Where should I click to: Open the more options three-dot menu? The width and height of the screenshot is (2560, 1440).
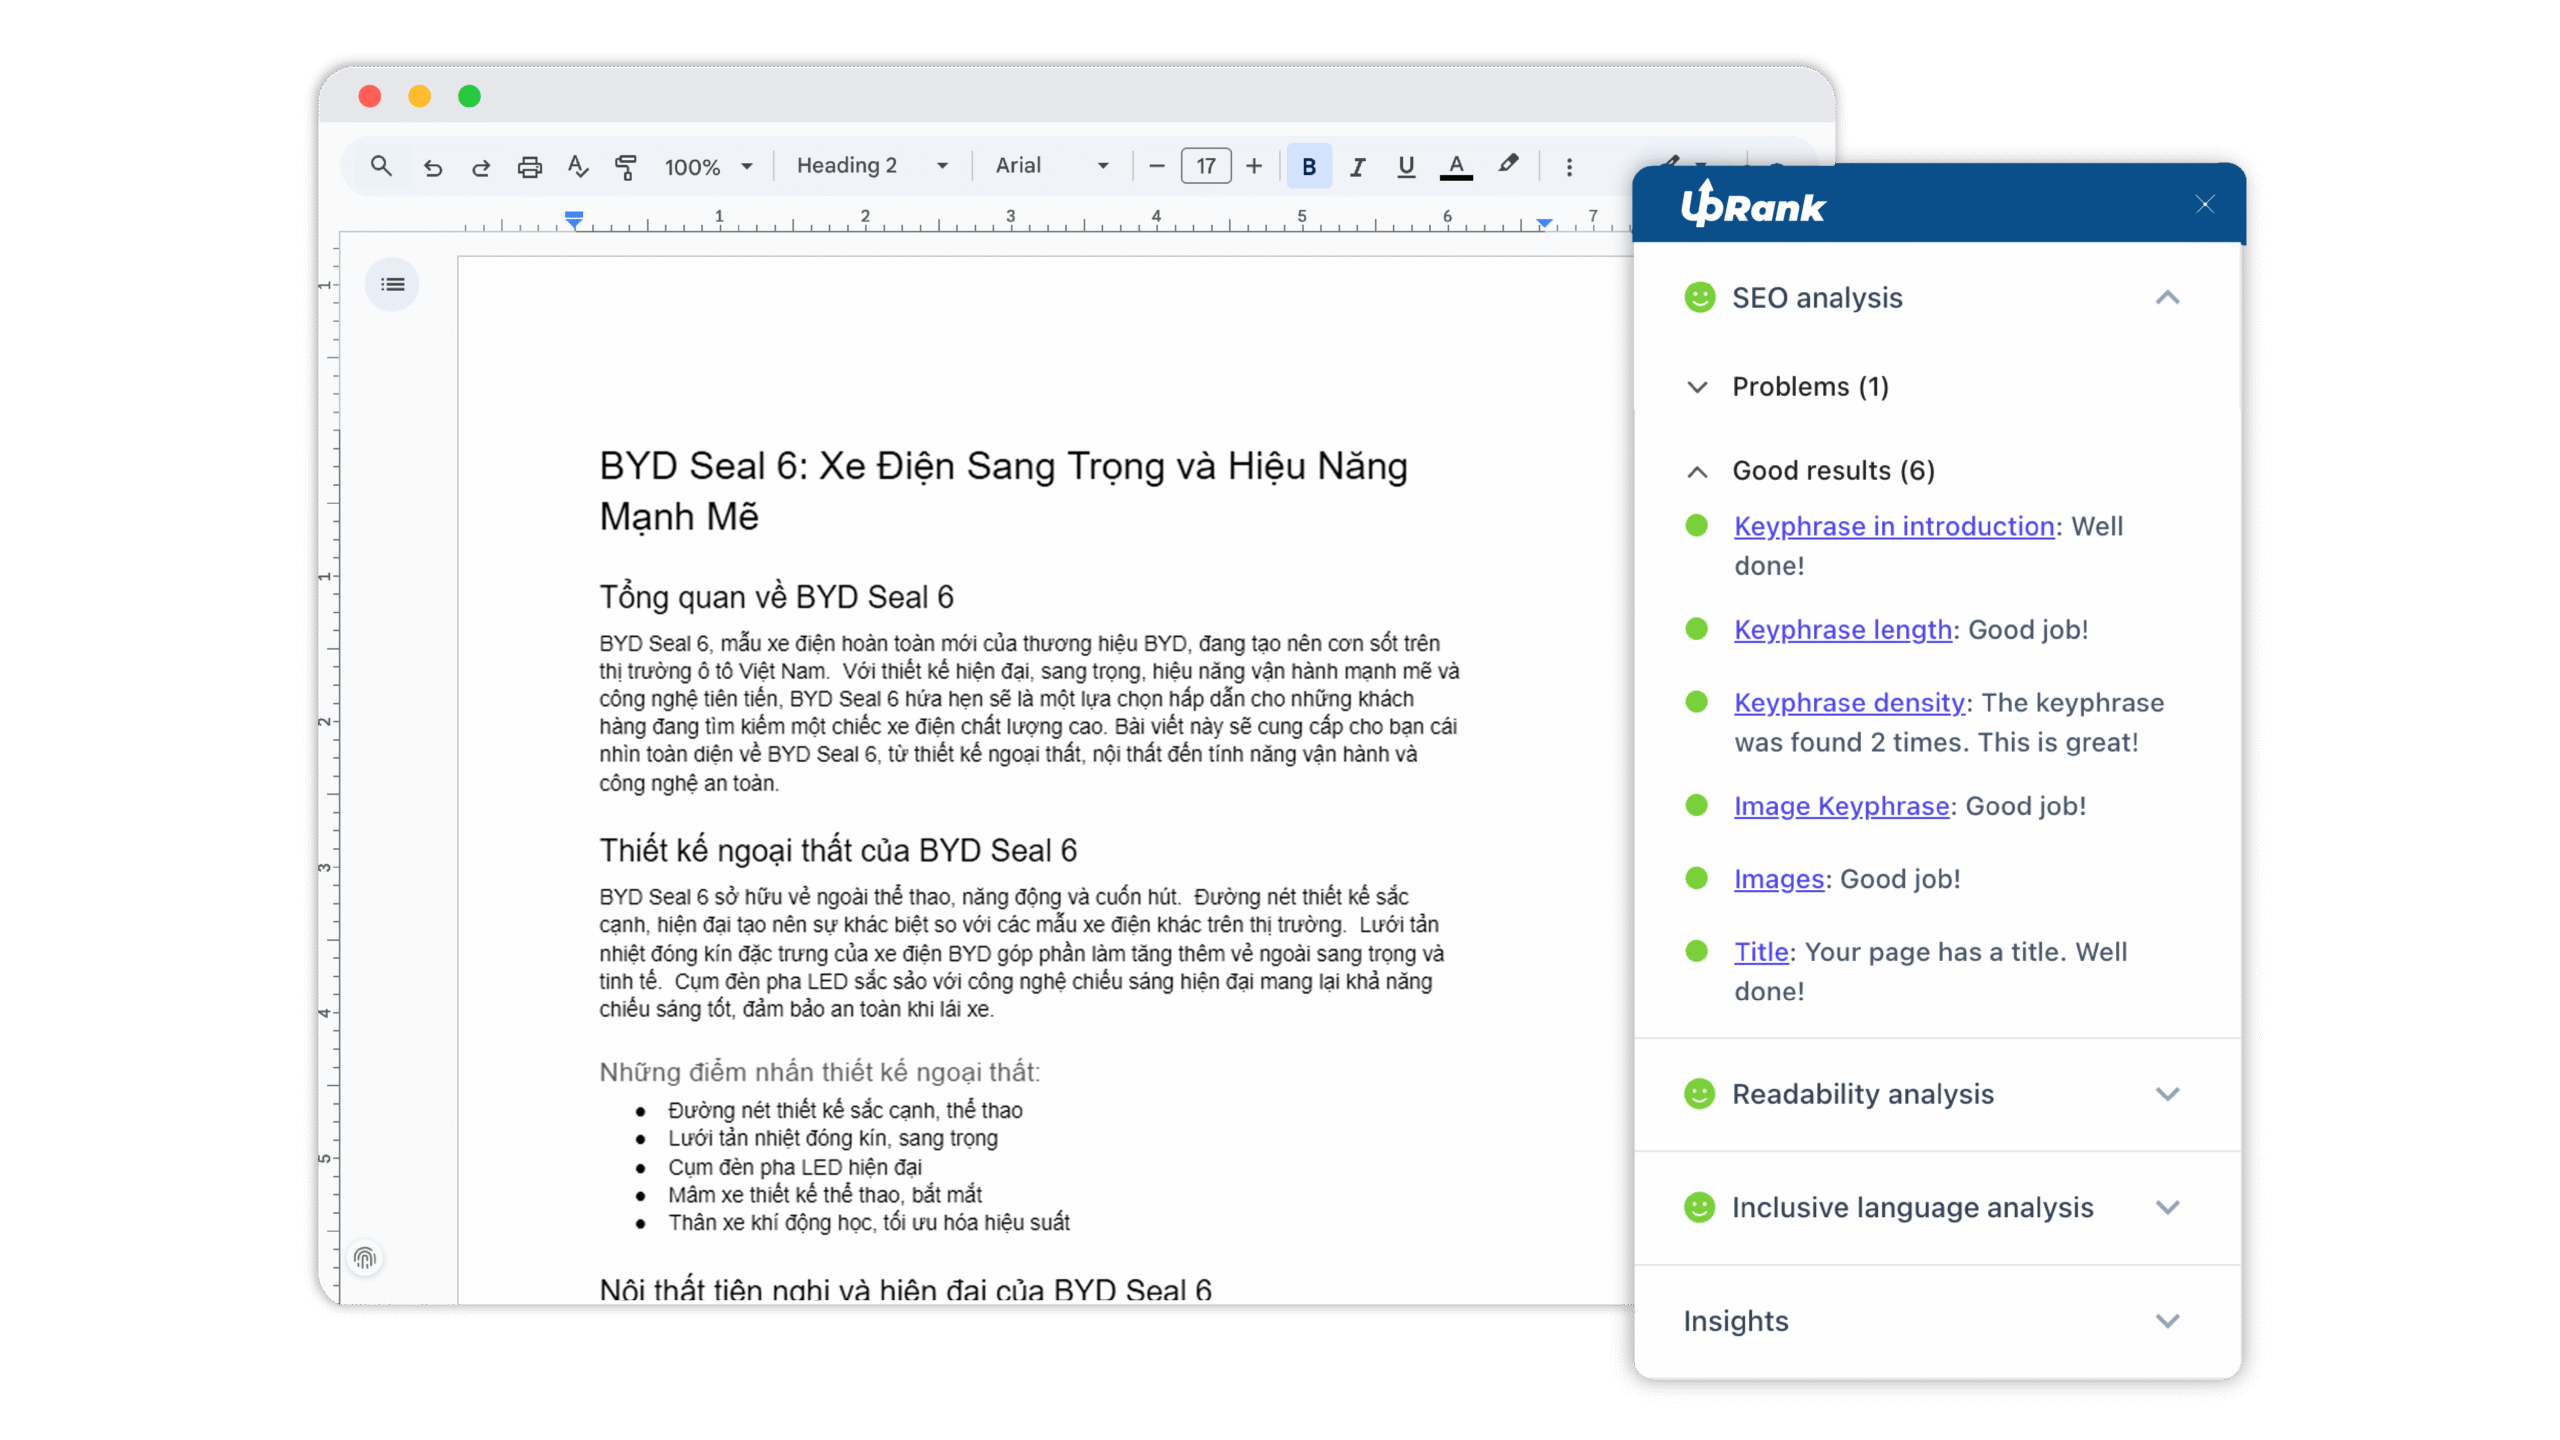[1569, 167]
